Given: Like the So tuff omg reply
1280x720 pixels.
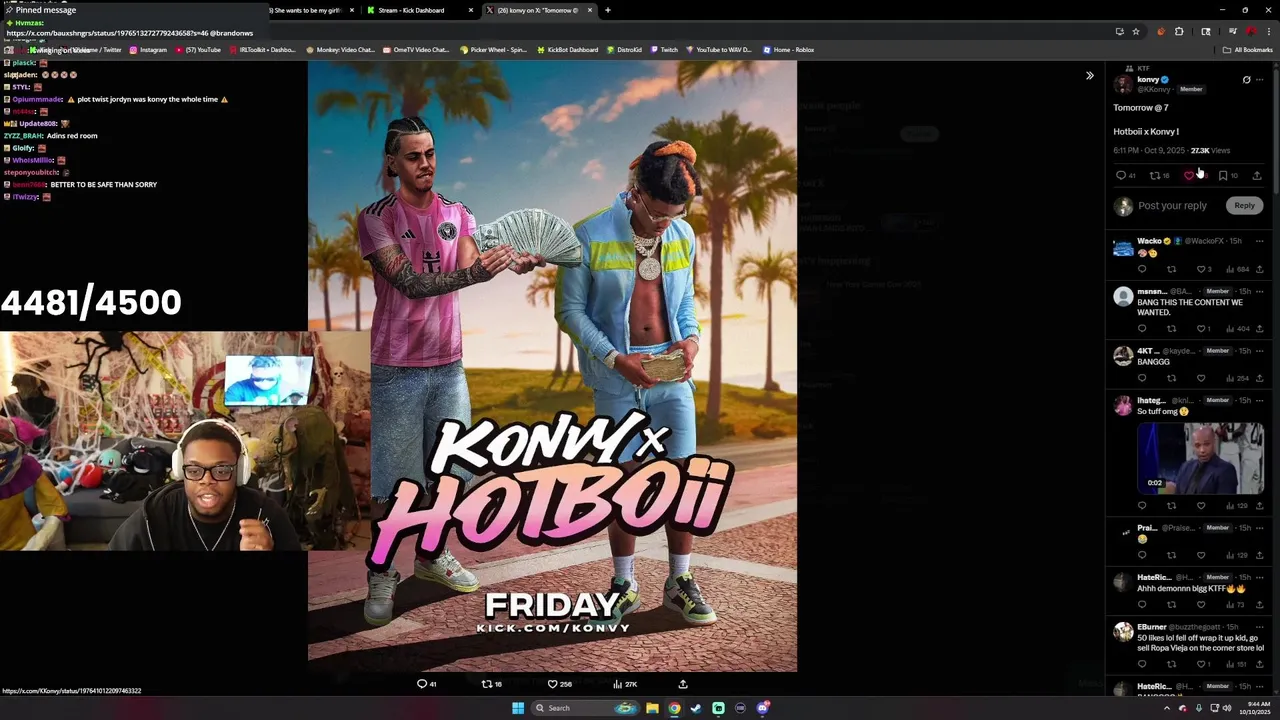Looking at the screenshot, I should click(1201, 505).
